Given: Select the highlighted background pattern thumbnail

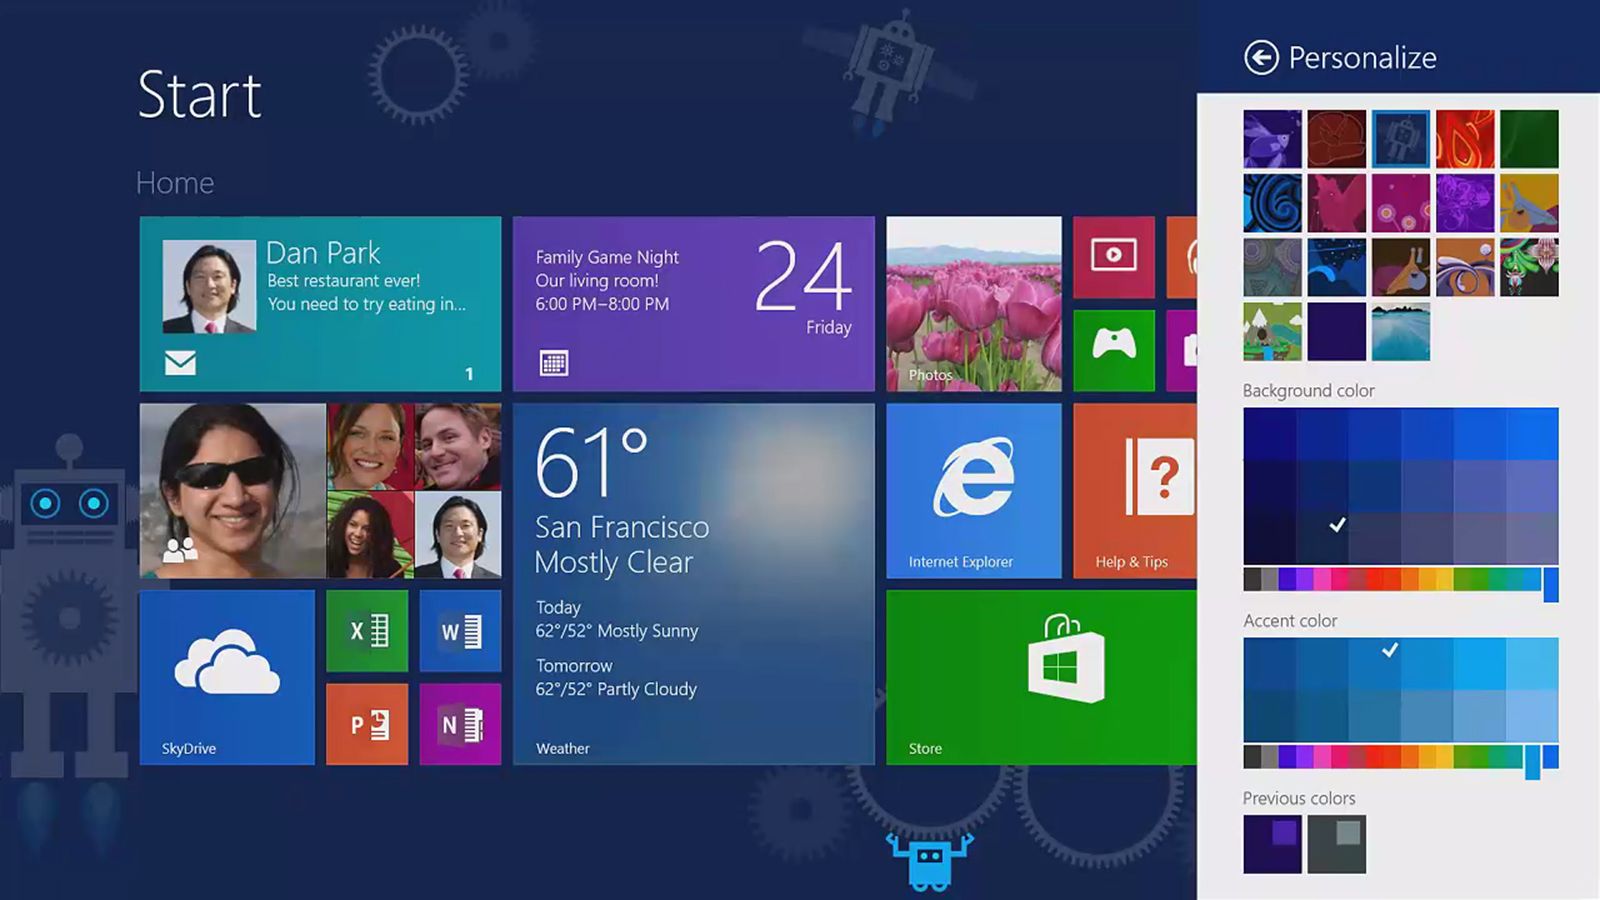Looking at the screenshot, I should pos(1400,138).
